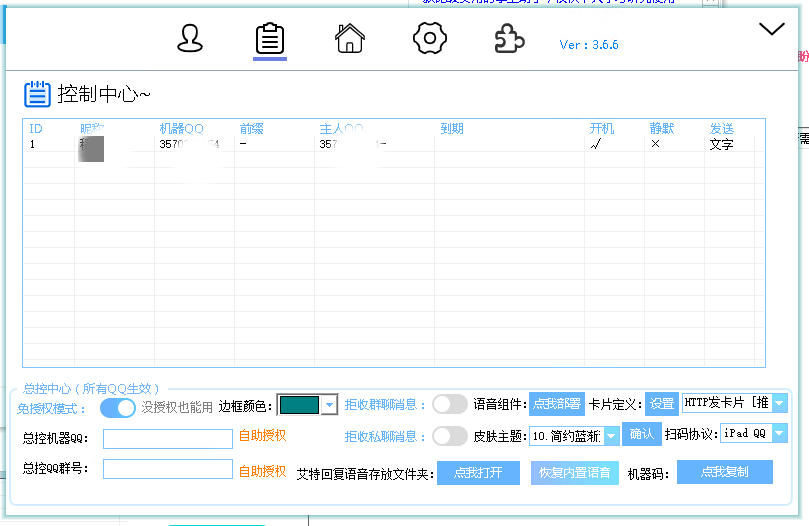Enable the 拒收私聊消息 switch
The width and height of the screenshot is (809, 526).
450,436
